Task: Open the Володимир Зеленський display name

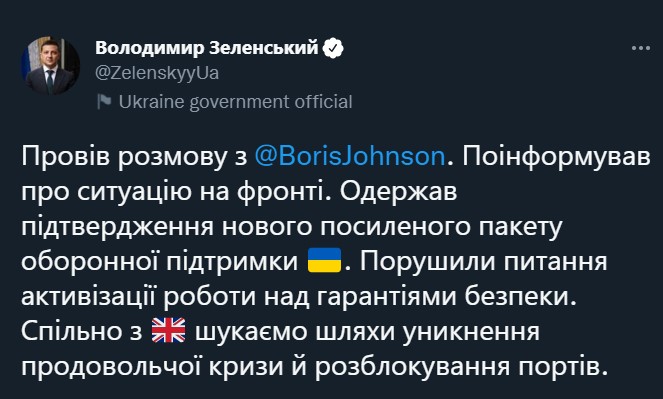Action: click(x=206, y=48)
